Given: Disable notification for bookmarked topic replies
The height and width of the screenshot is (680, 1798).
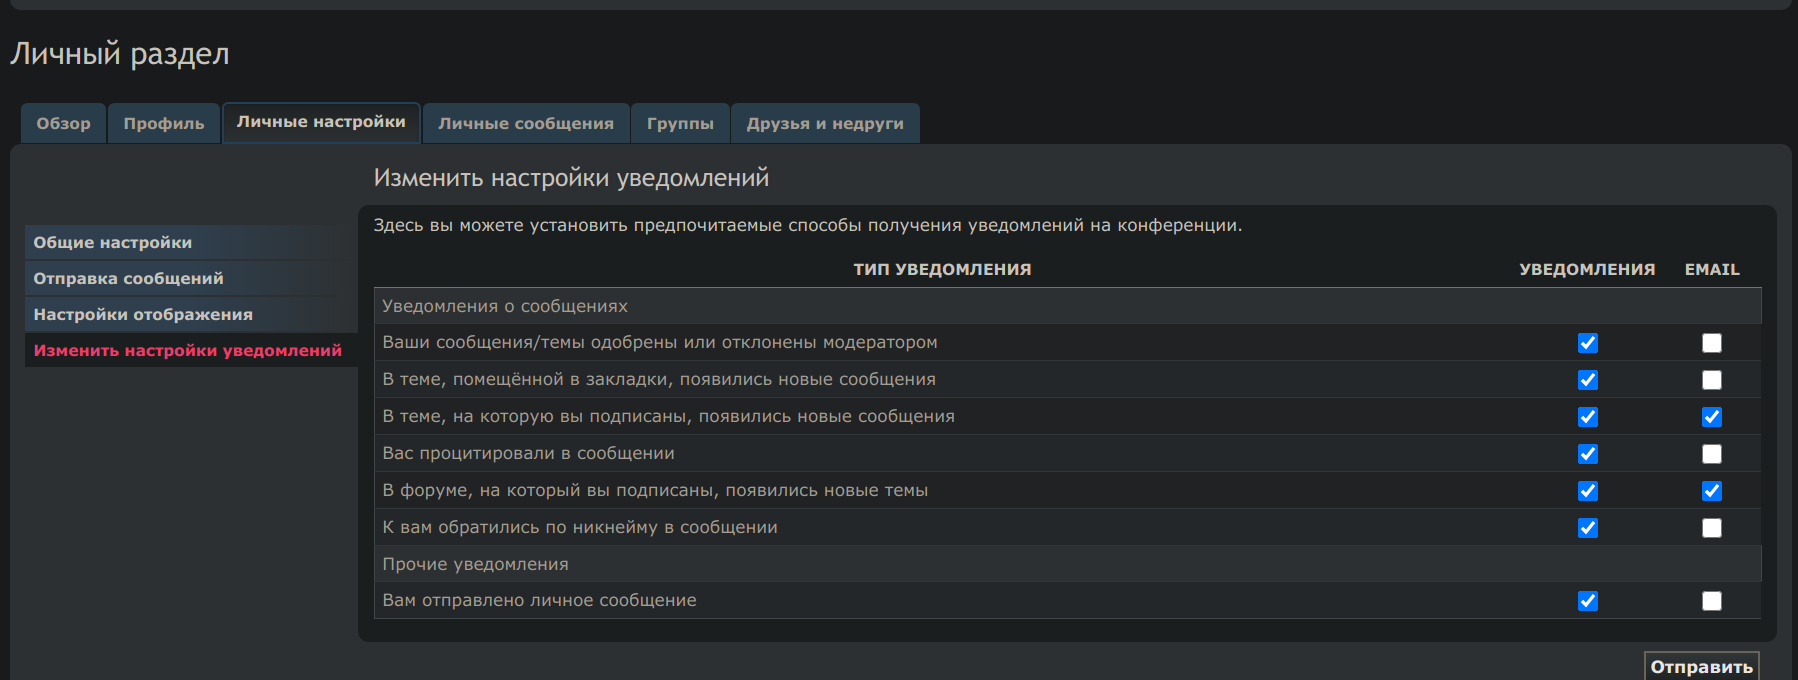Looking at the screenshot, I should click(1588, 380).
